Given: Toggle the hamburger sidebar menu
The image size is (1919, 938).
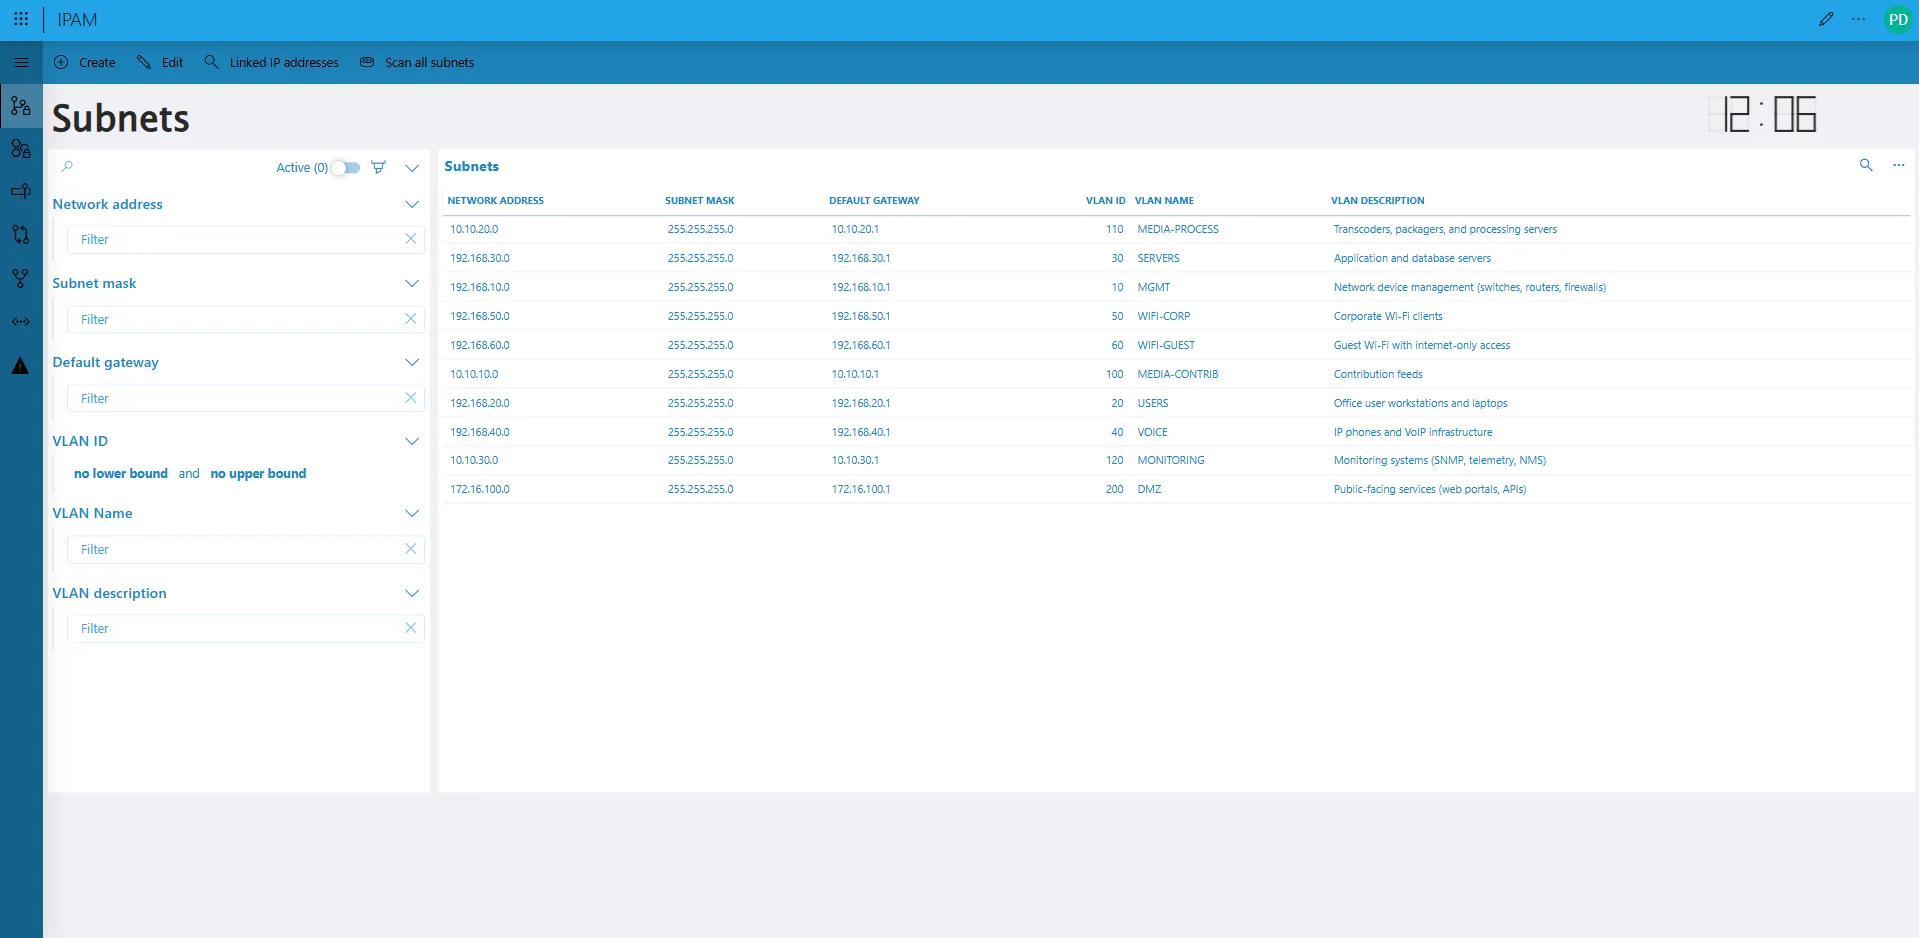Looking at the screenshot, I should point(21,62).
